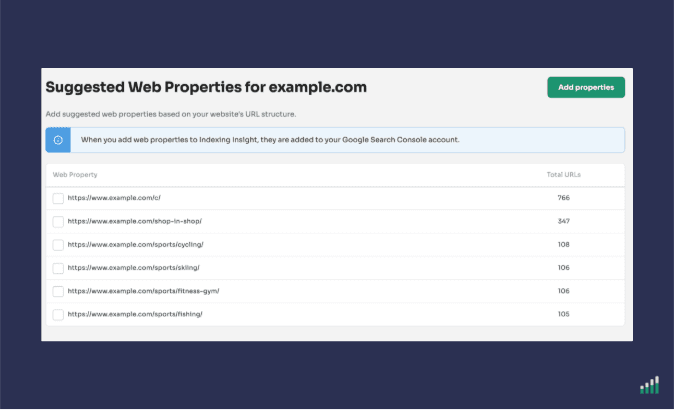
Task: Tick the sports/cycling property checkbox
Action: (x=58, y=244)
